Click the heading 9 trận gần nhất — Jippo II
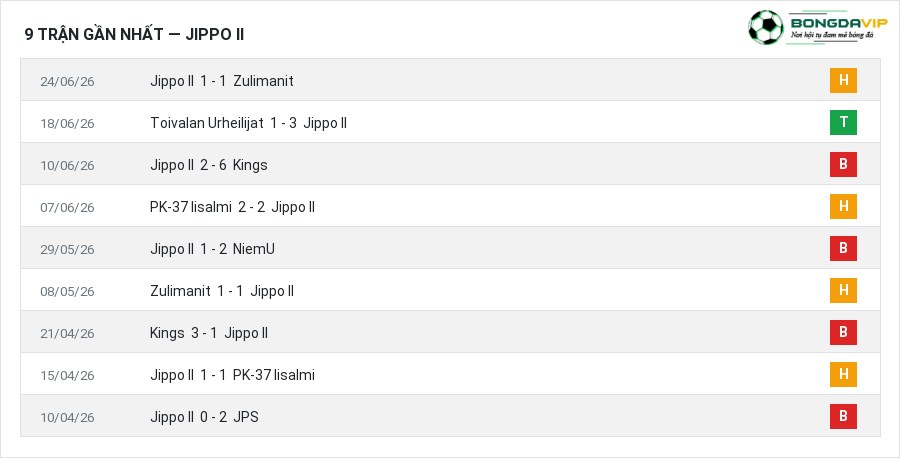 coord(134,34)
